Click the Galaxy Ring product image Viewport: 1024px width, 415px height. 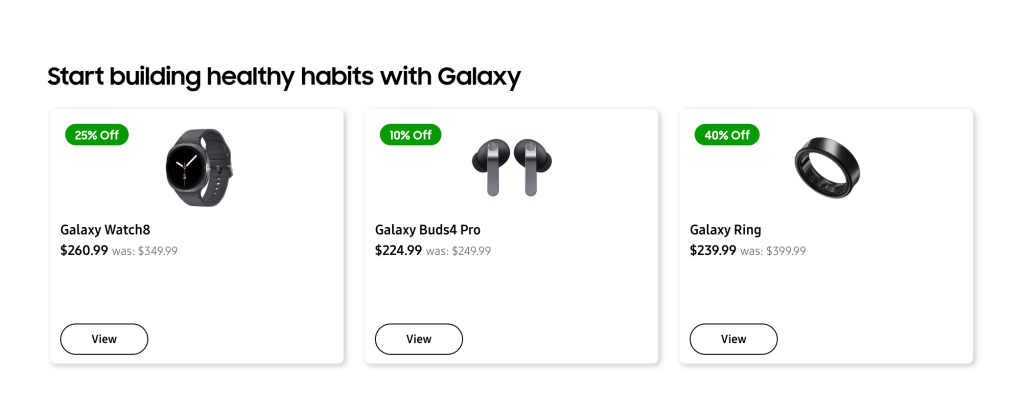coord(827,165)
